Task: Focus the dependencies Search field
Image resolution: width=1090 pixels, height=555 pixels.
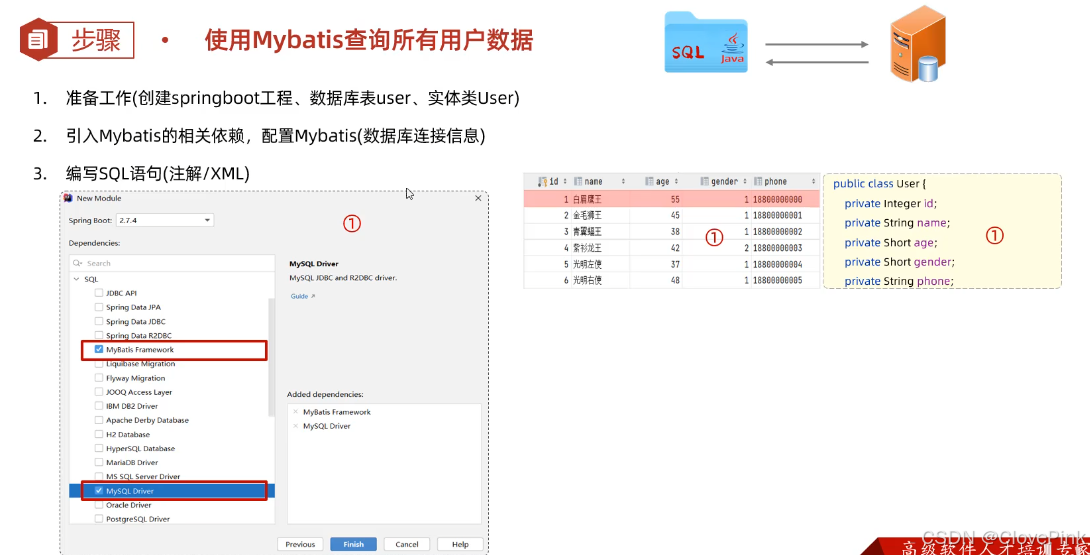Action: tap(172, 263)
